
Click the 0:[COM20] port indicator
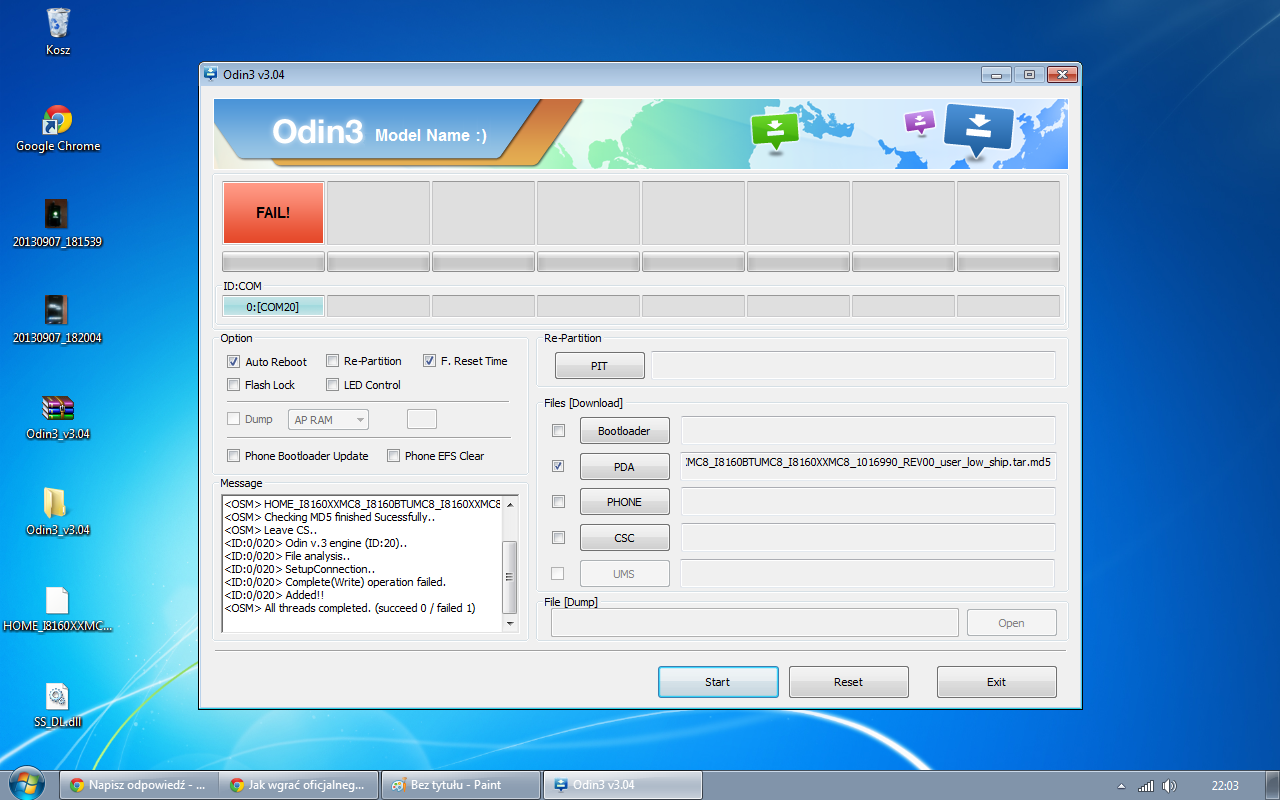(x=273, y=307)
